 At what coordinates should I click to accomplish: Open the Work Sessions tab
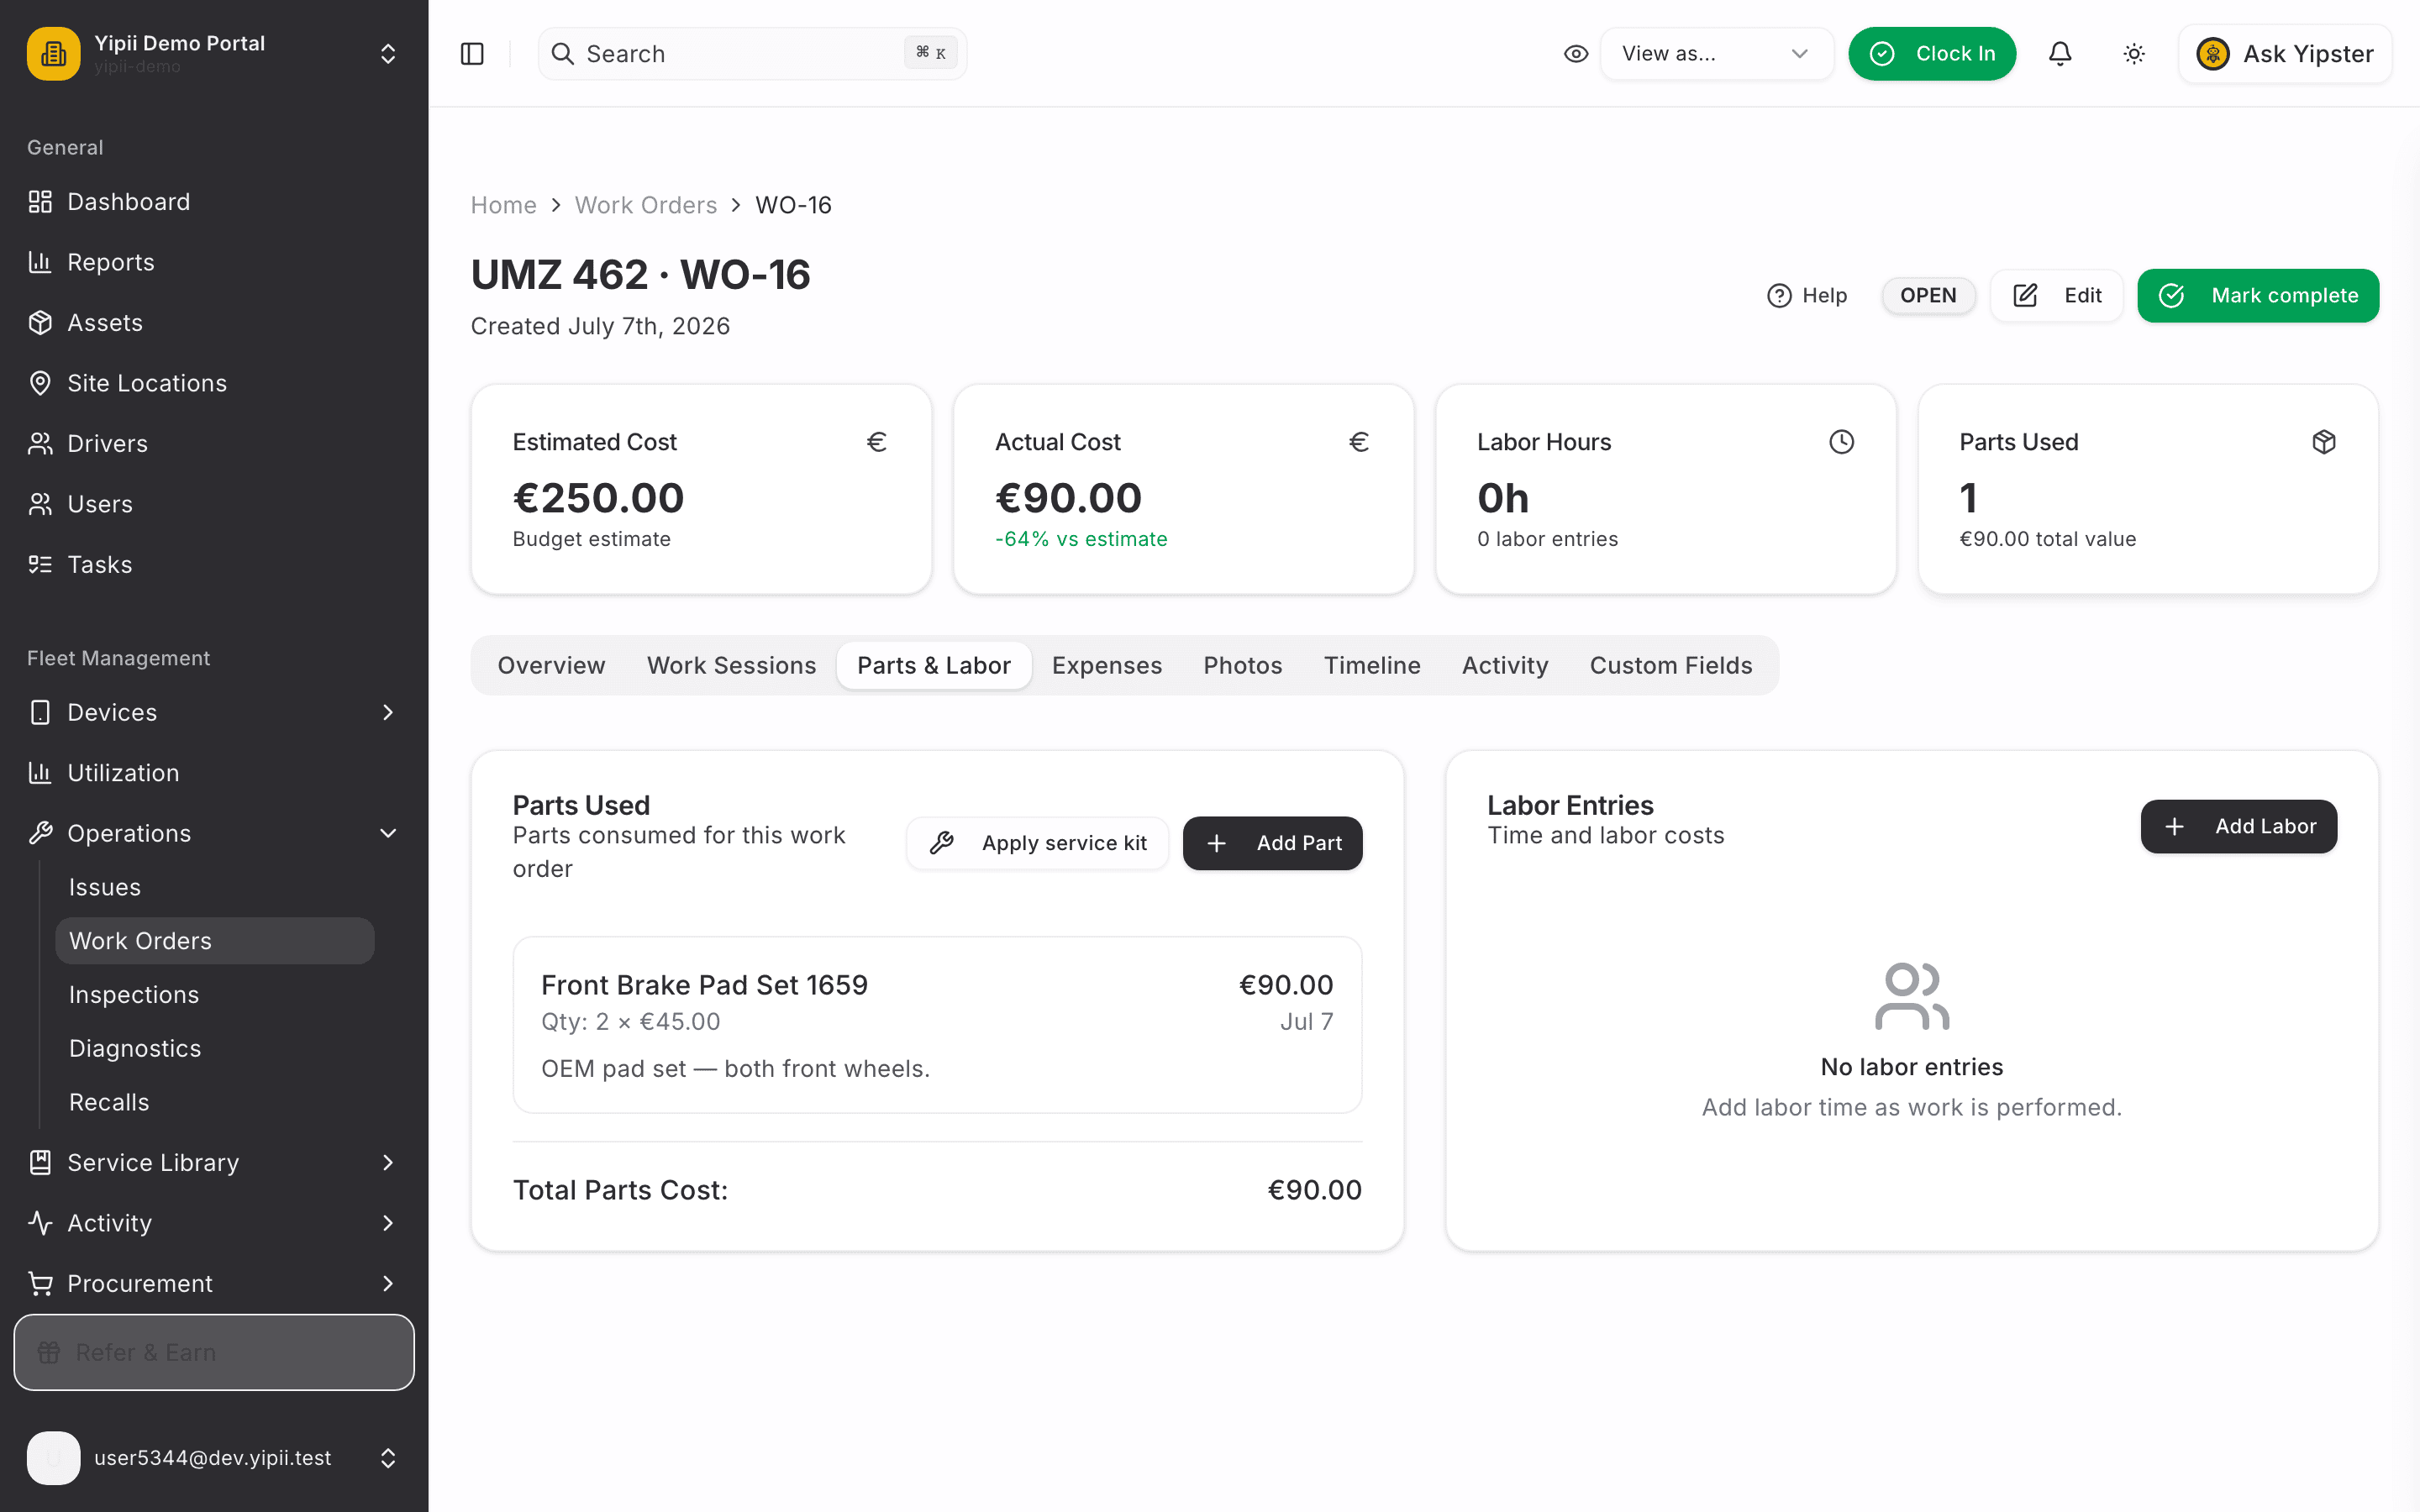click(x=731, y=665)
